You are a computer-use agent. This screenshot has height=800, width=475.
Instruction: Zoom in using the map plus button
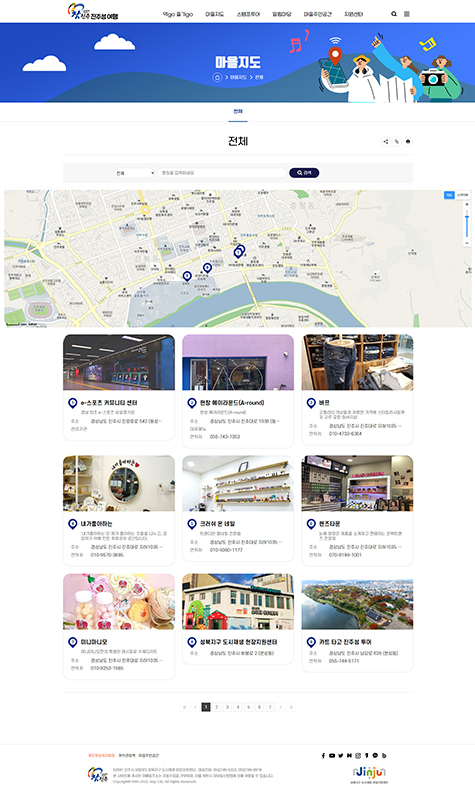point(467,205)
